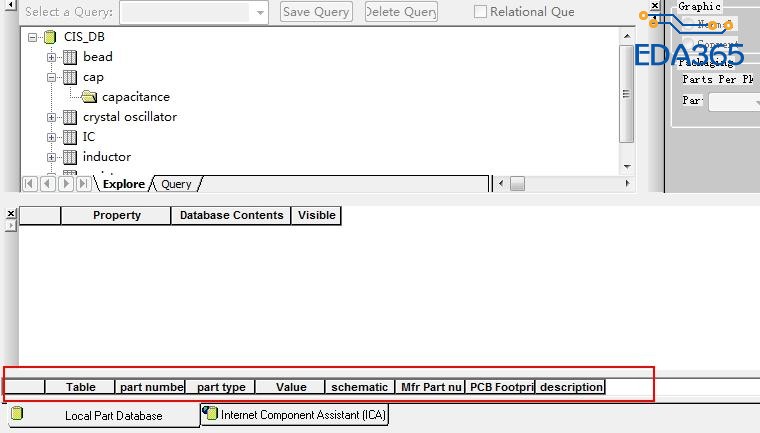Go to next tab arrow button
Viewport: 760px width, 433px height.
click(66, 184)
